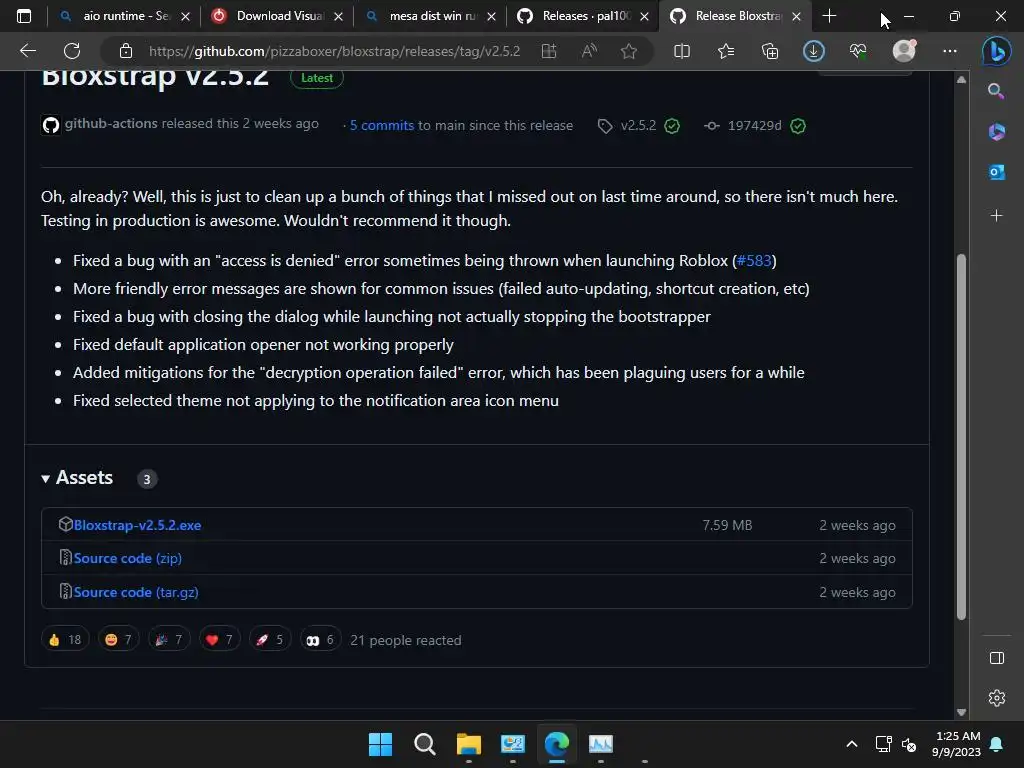Click the tag v2.5.2 verified checkmark
This screenshot has height=768, width=1024.
point(672,125)
